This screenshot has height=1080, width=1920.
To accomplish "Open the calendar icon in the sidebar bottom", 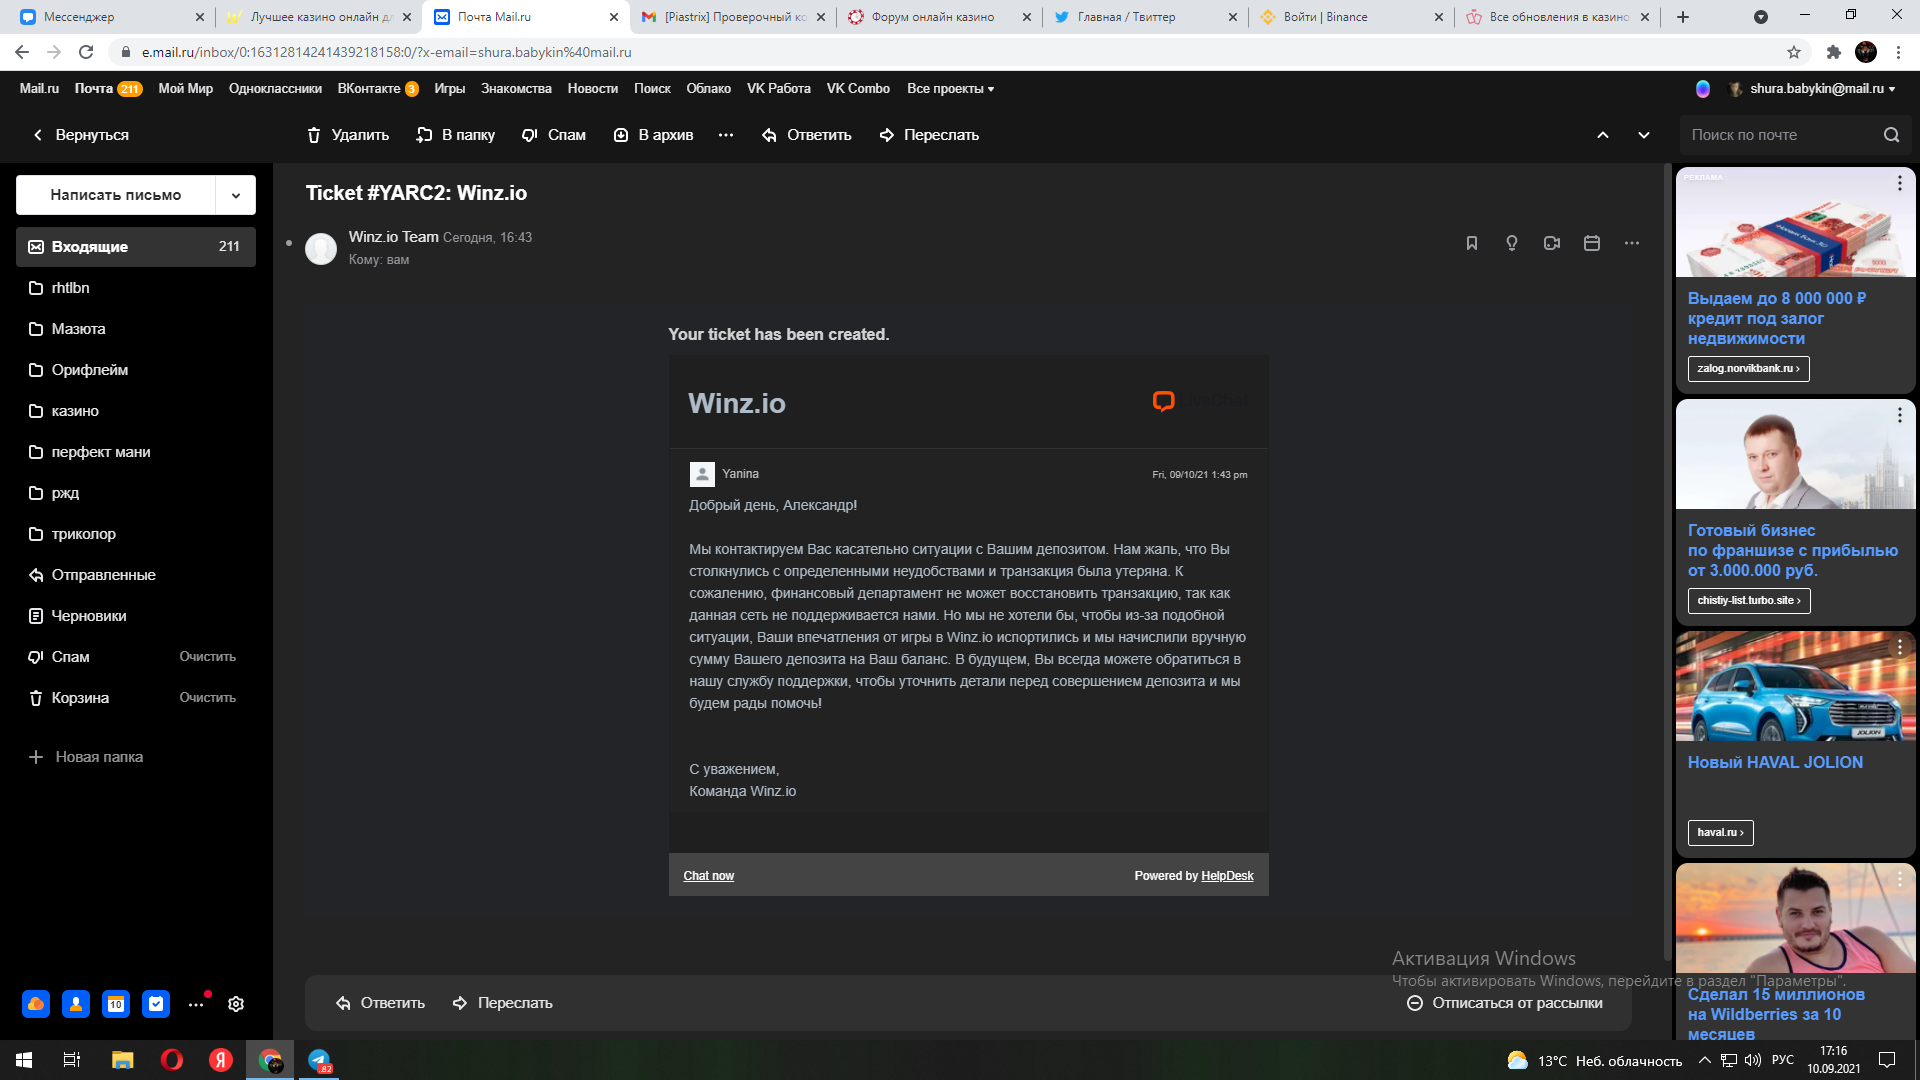I will click(116, 1004).
